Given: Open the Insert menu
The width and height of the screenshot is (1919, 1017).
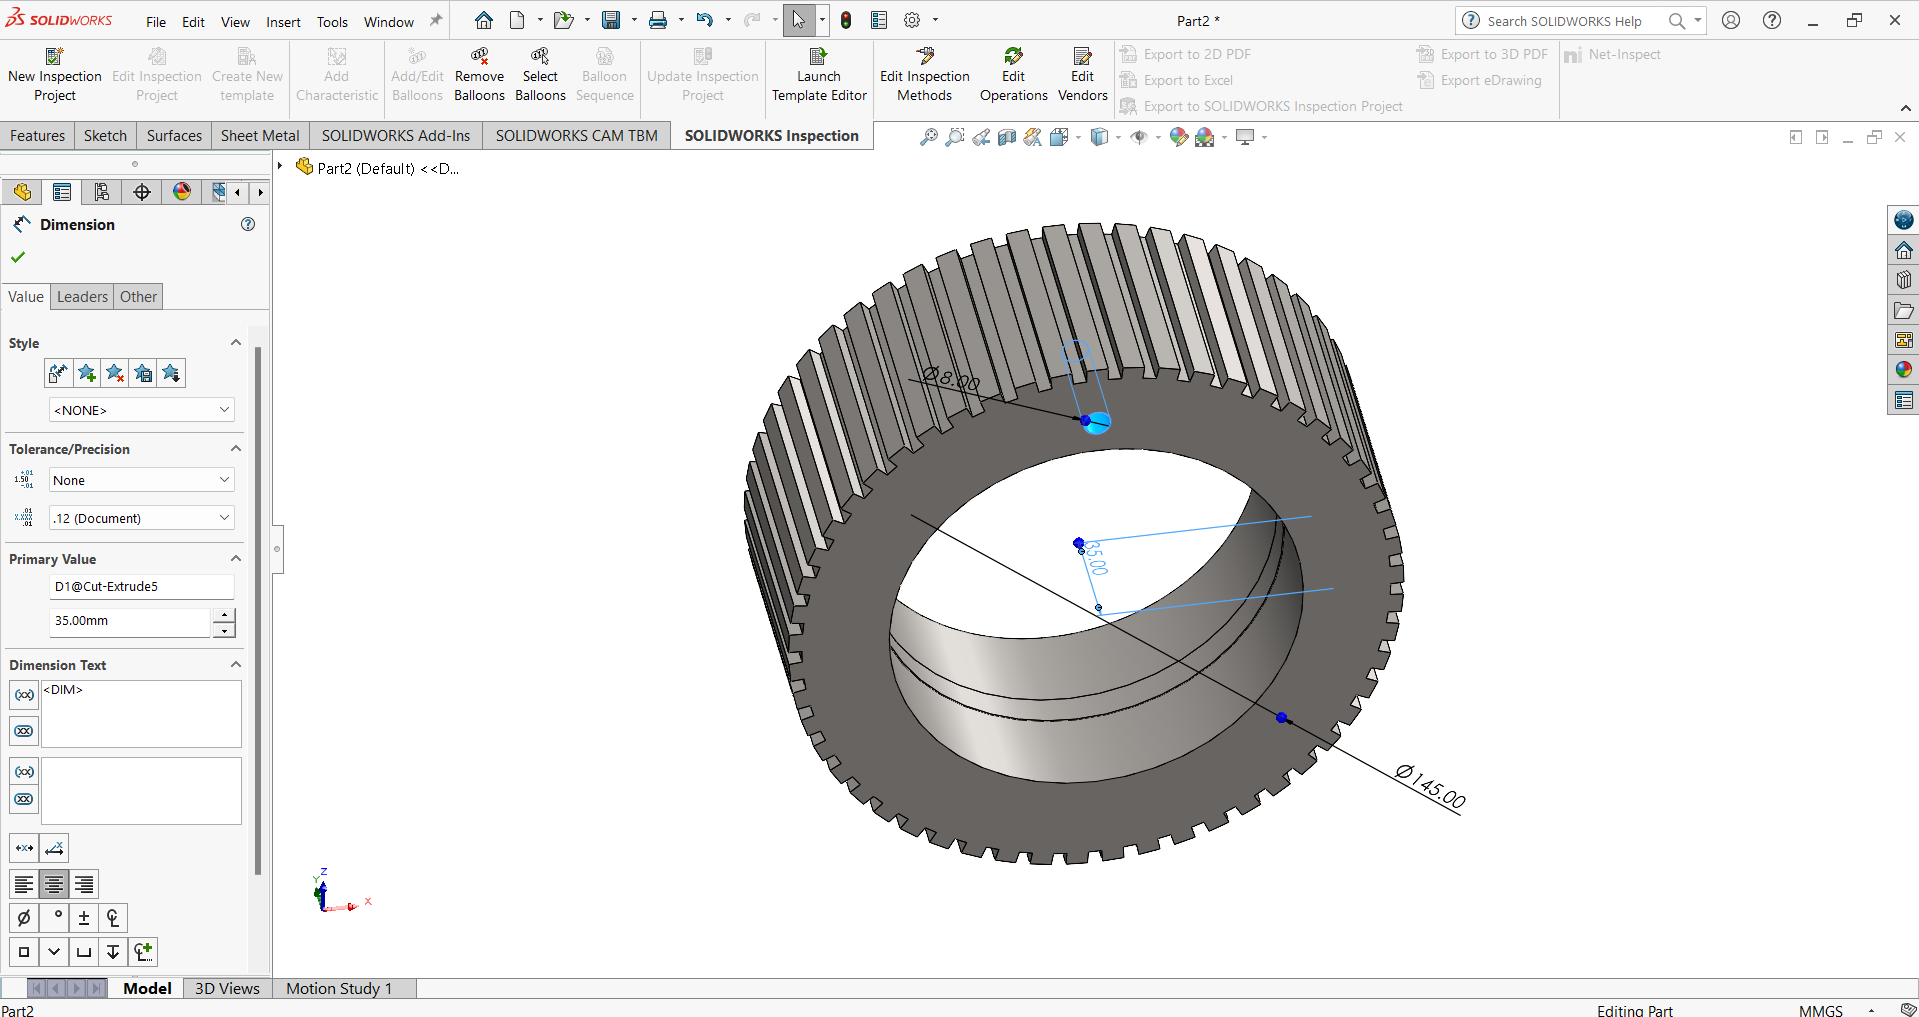Looking at the screenshot, I should click(x=283, y=21).
